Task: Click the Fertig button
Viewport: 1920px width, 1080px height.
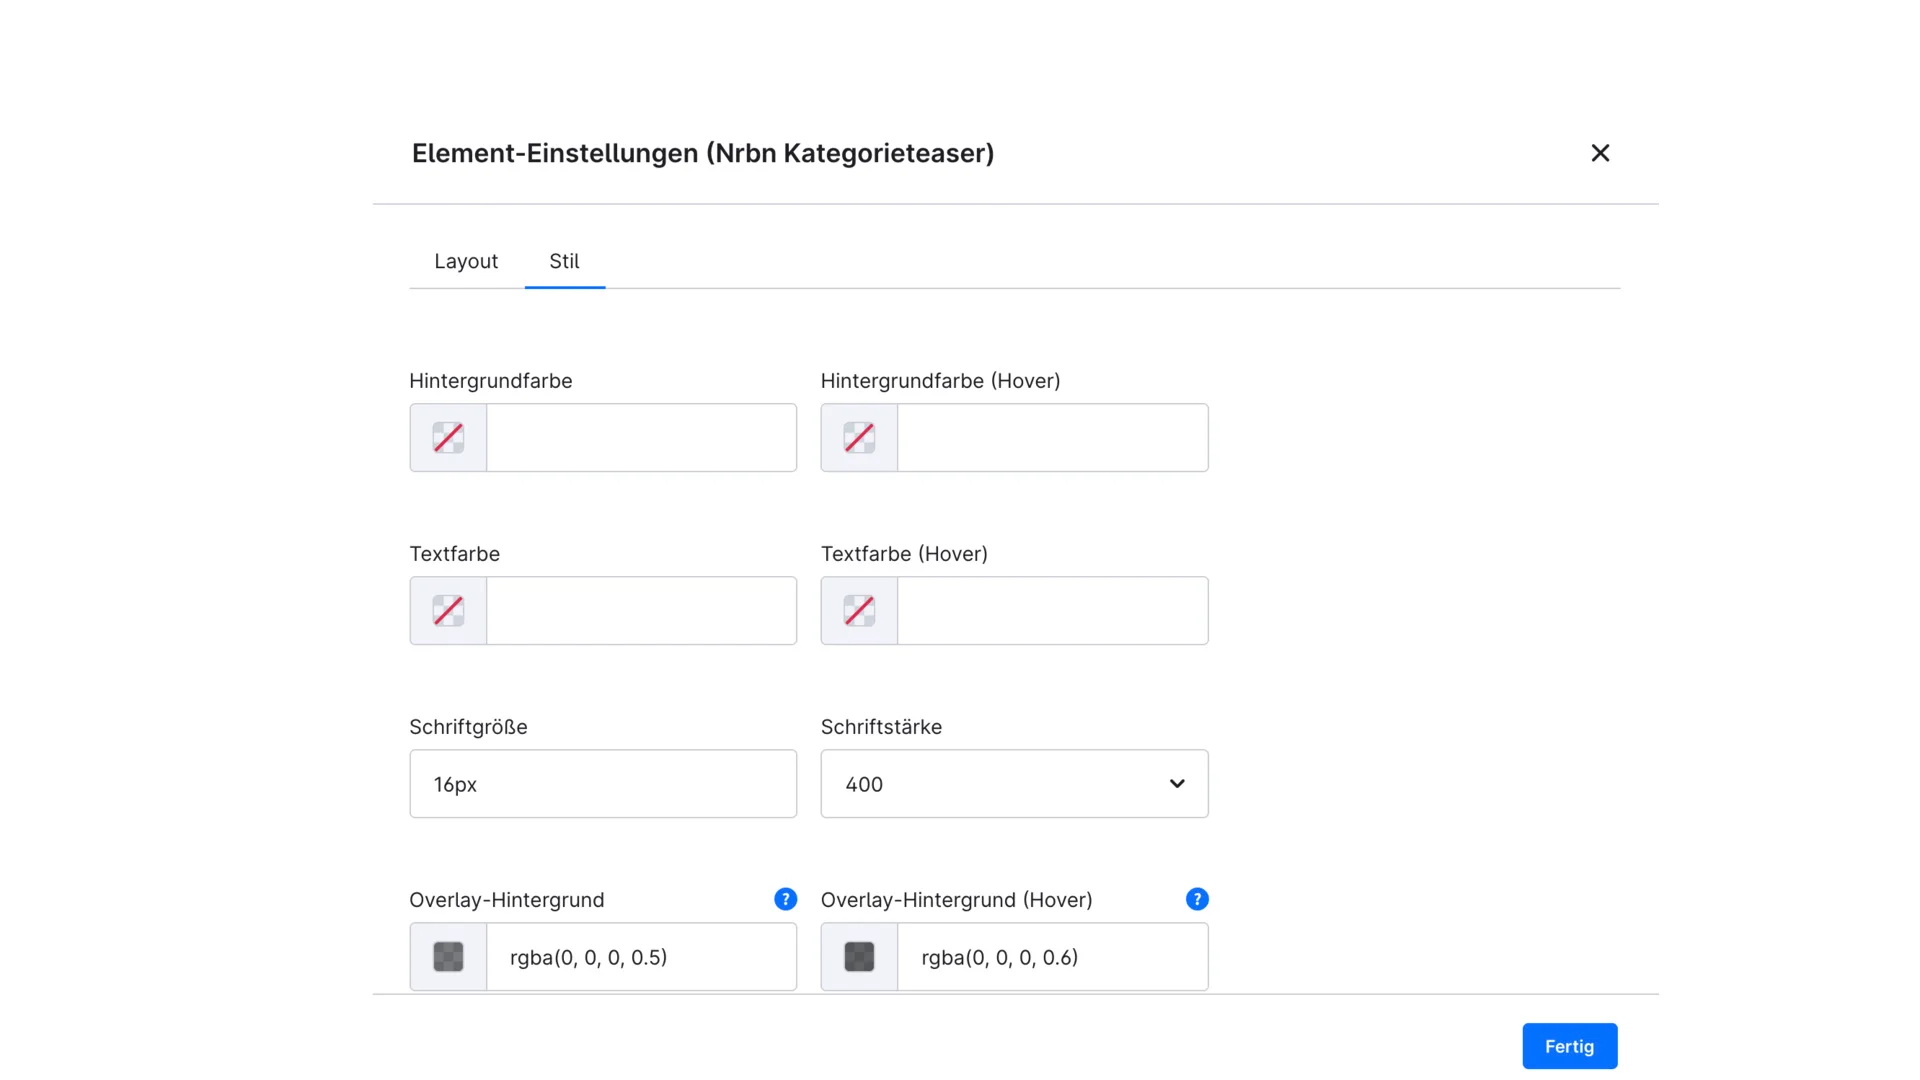Action: click(x=1569, y=1046)
